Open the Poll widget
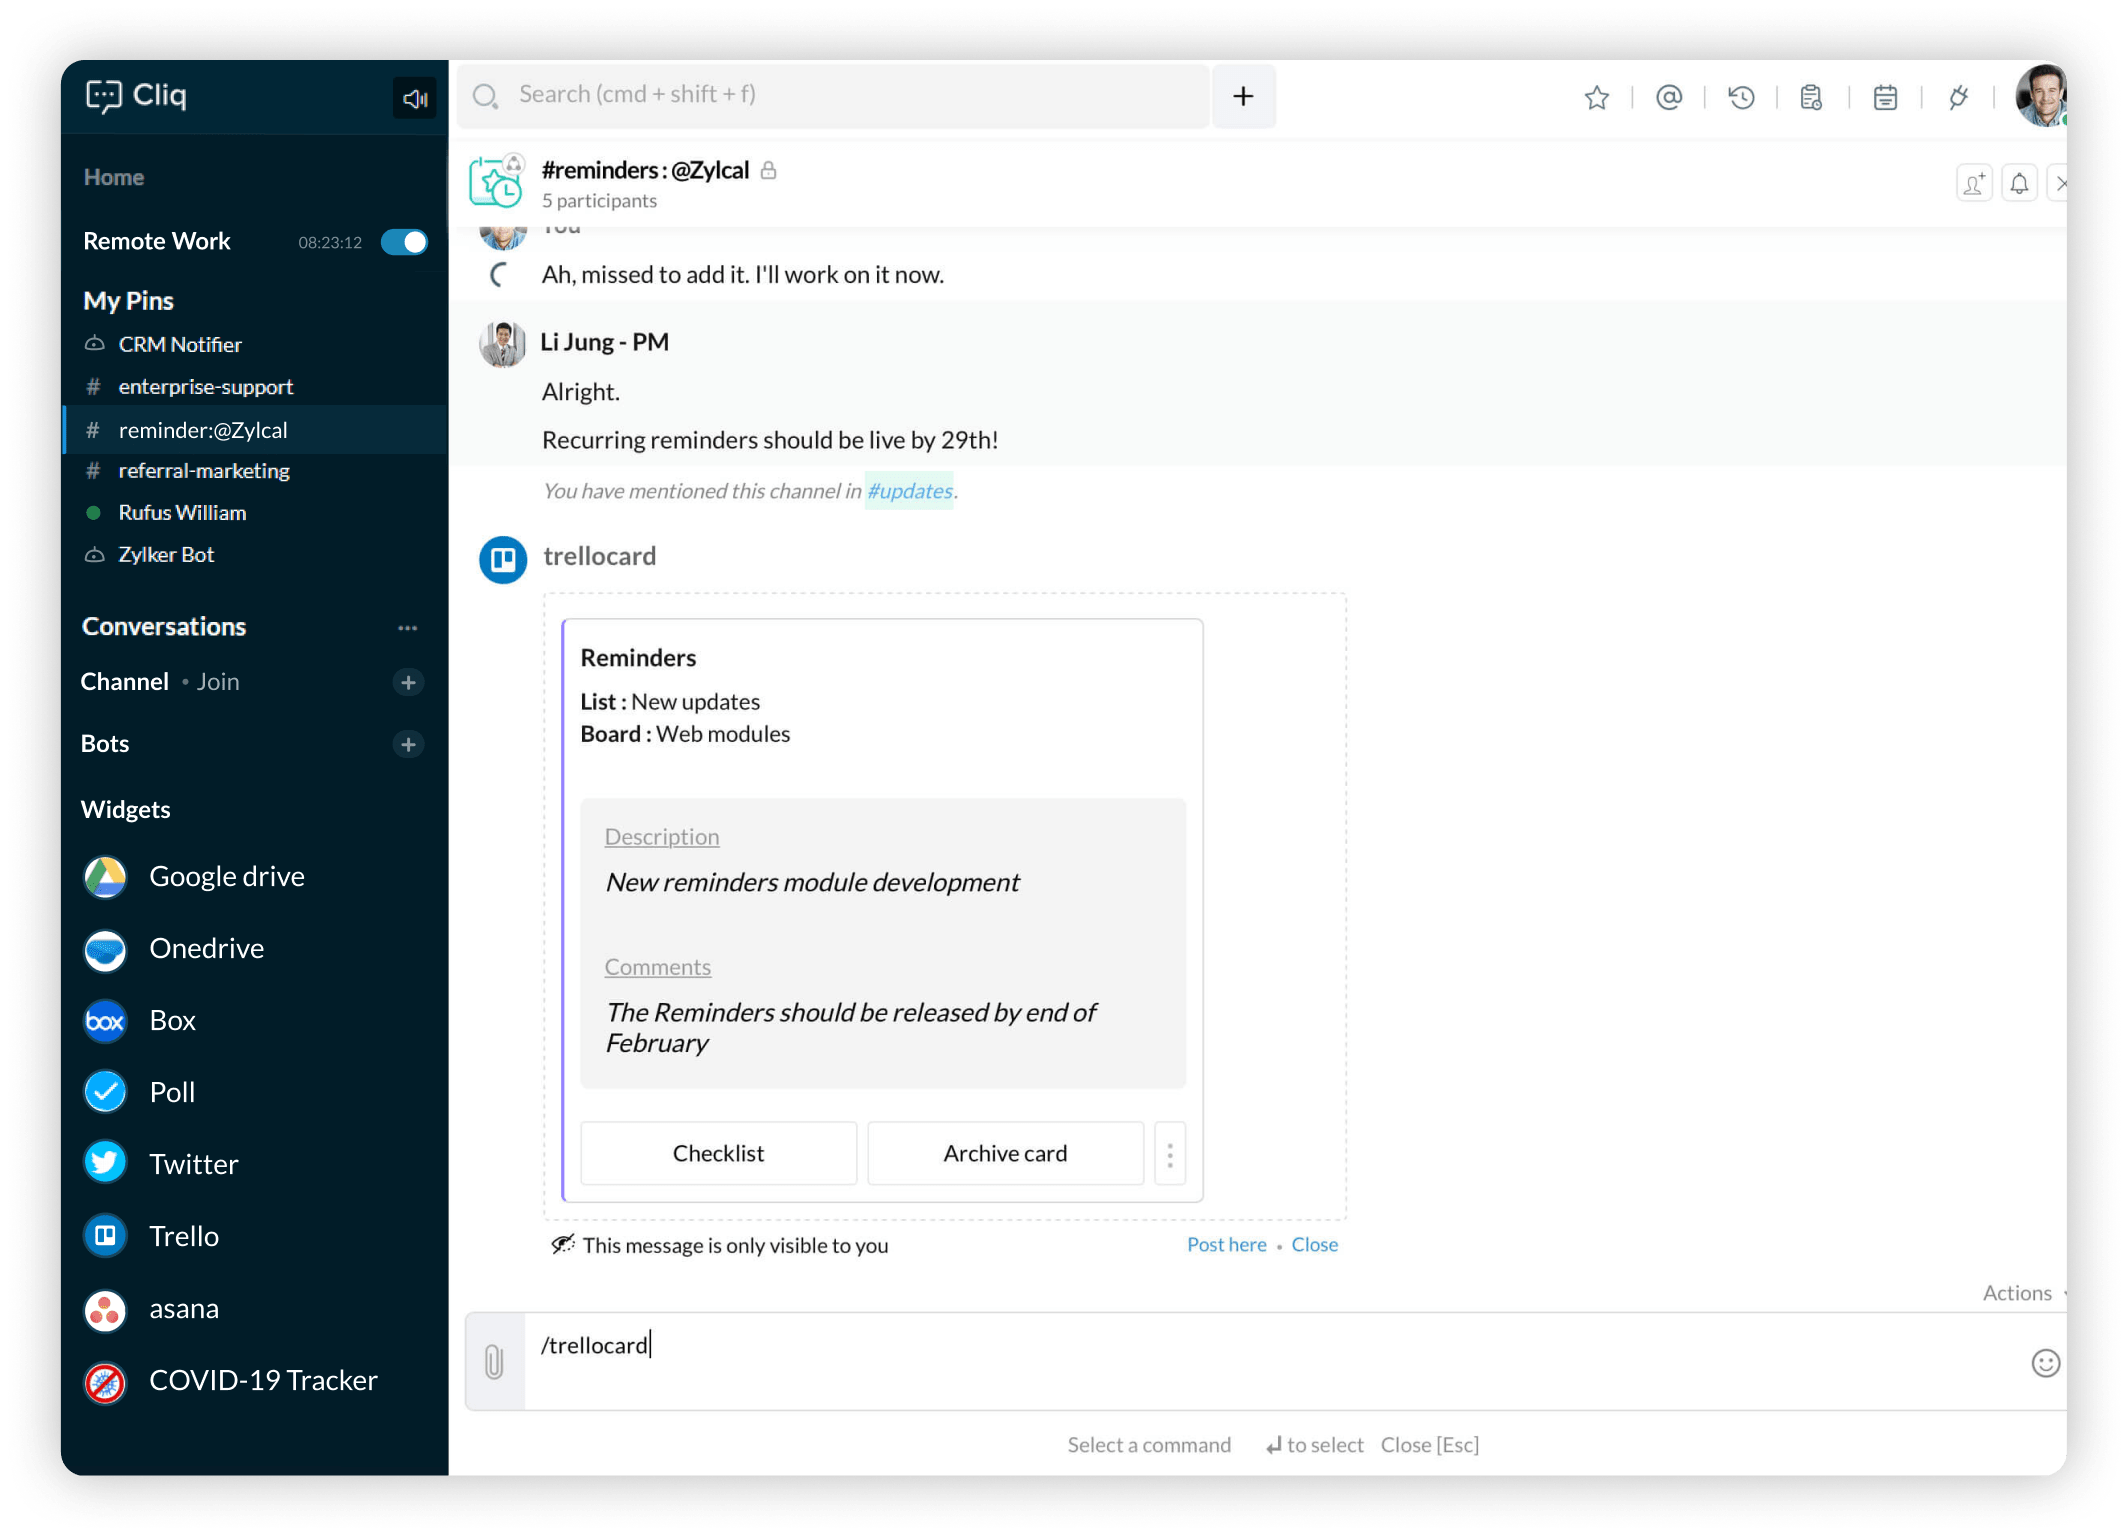Screen dimensions: 2127x1536 140,1093
